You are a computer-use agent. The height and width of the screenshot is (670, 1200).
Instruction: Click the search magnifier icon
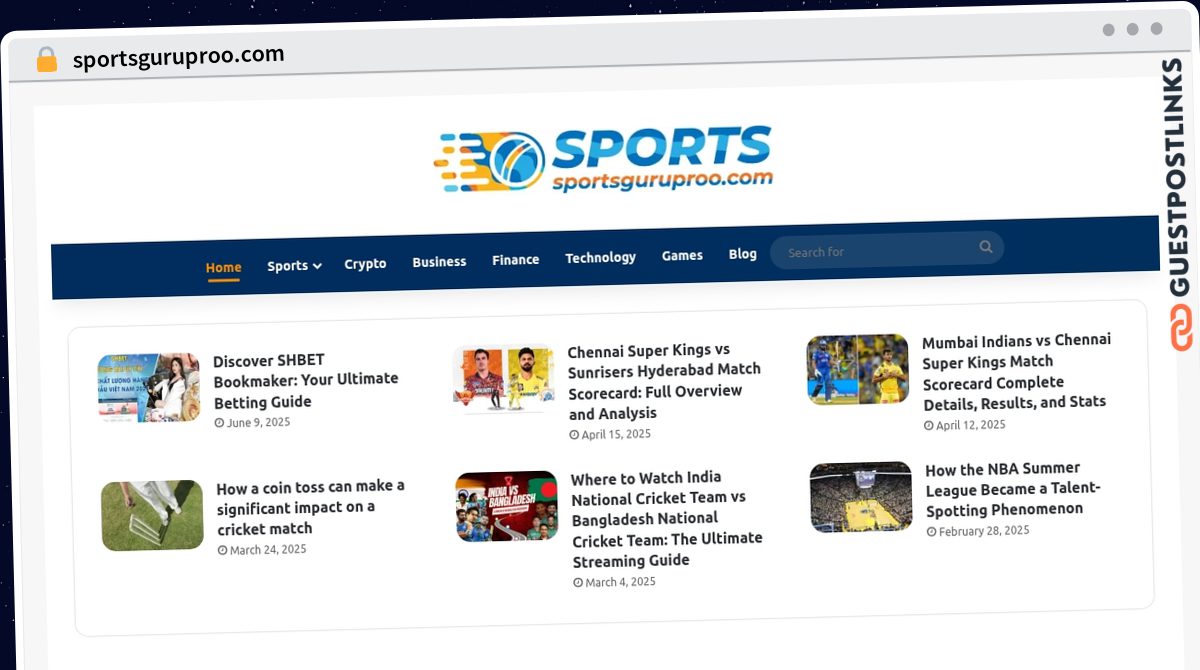986,247
